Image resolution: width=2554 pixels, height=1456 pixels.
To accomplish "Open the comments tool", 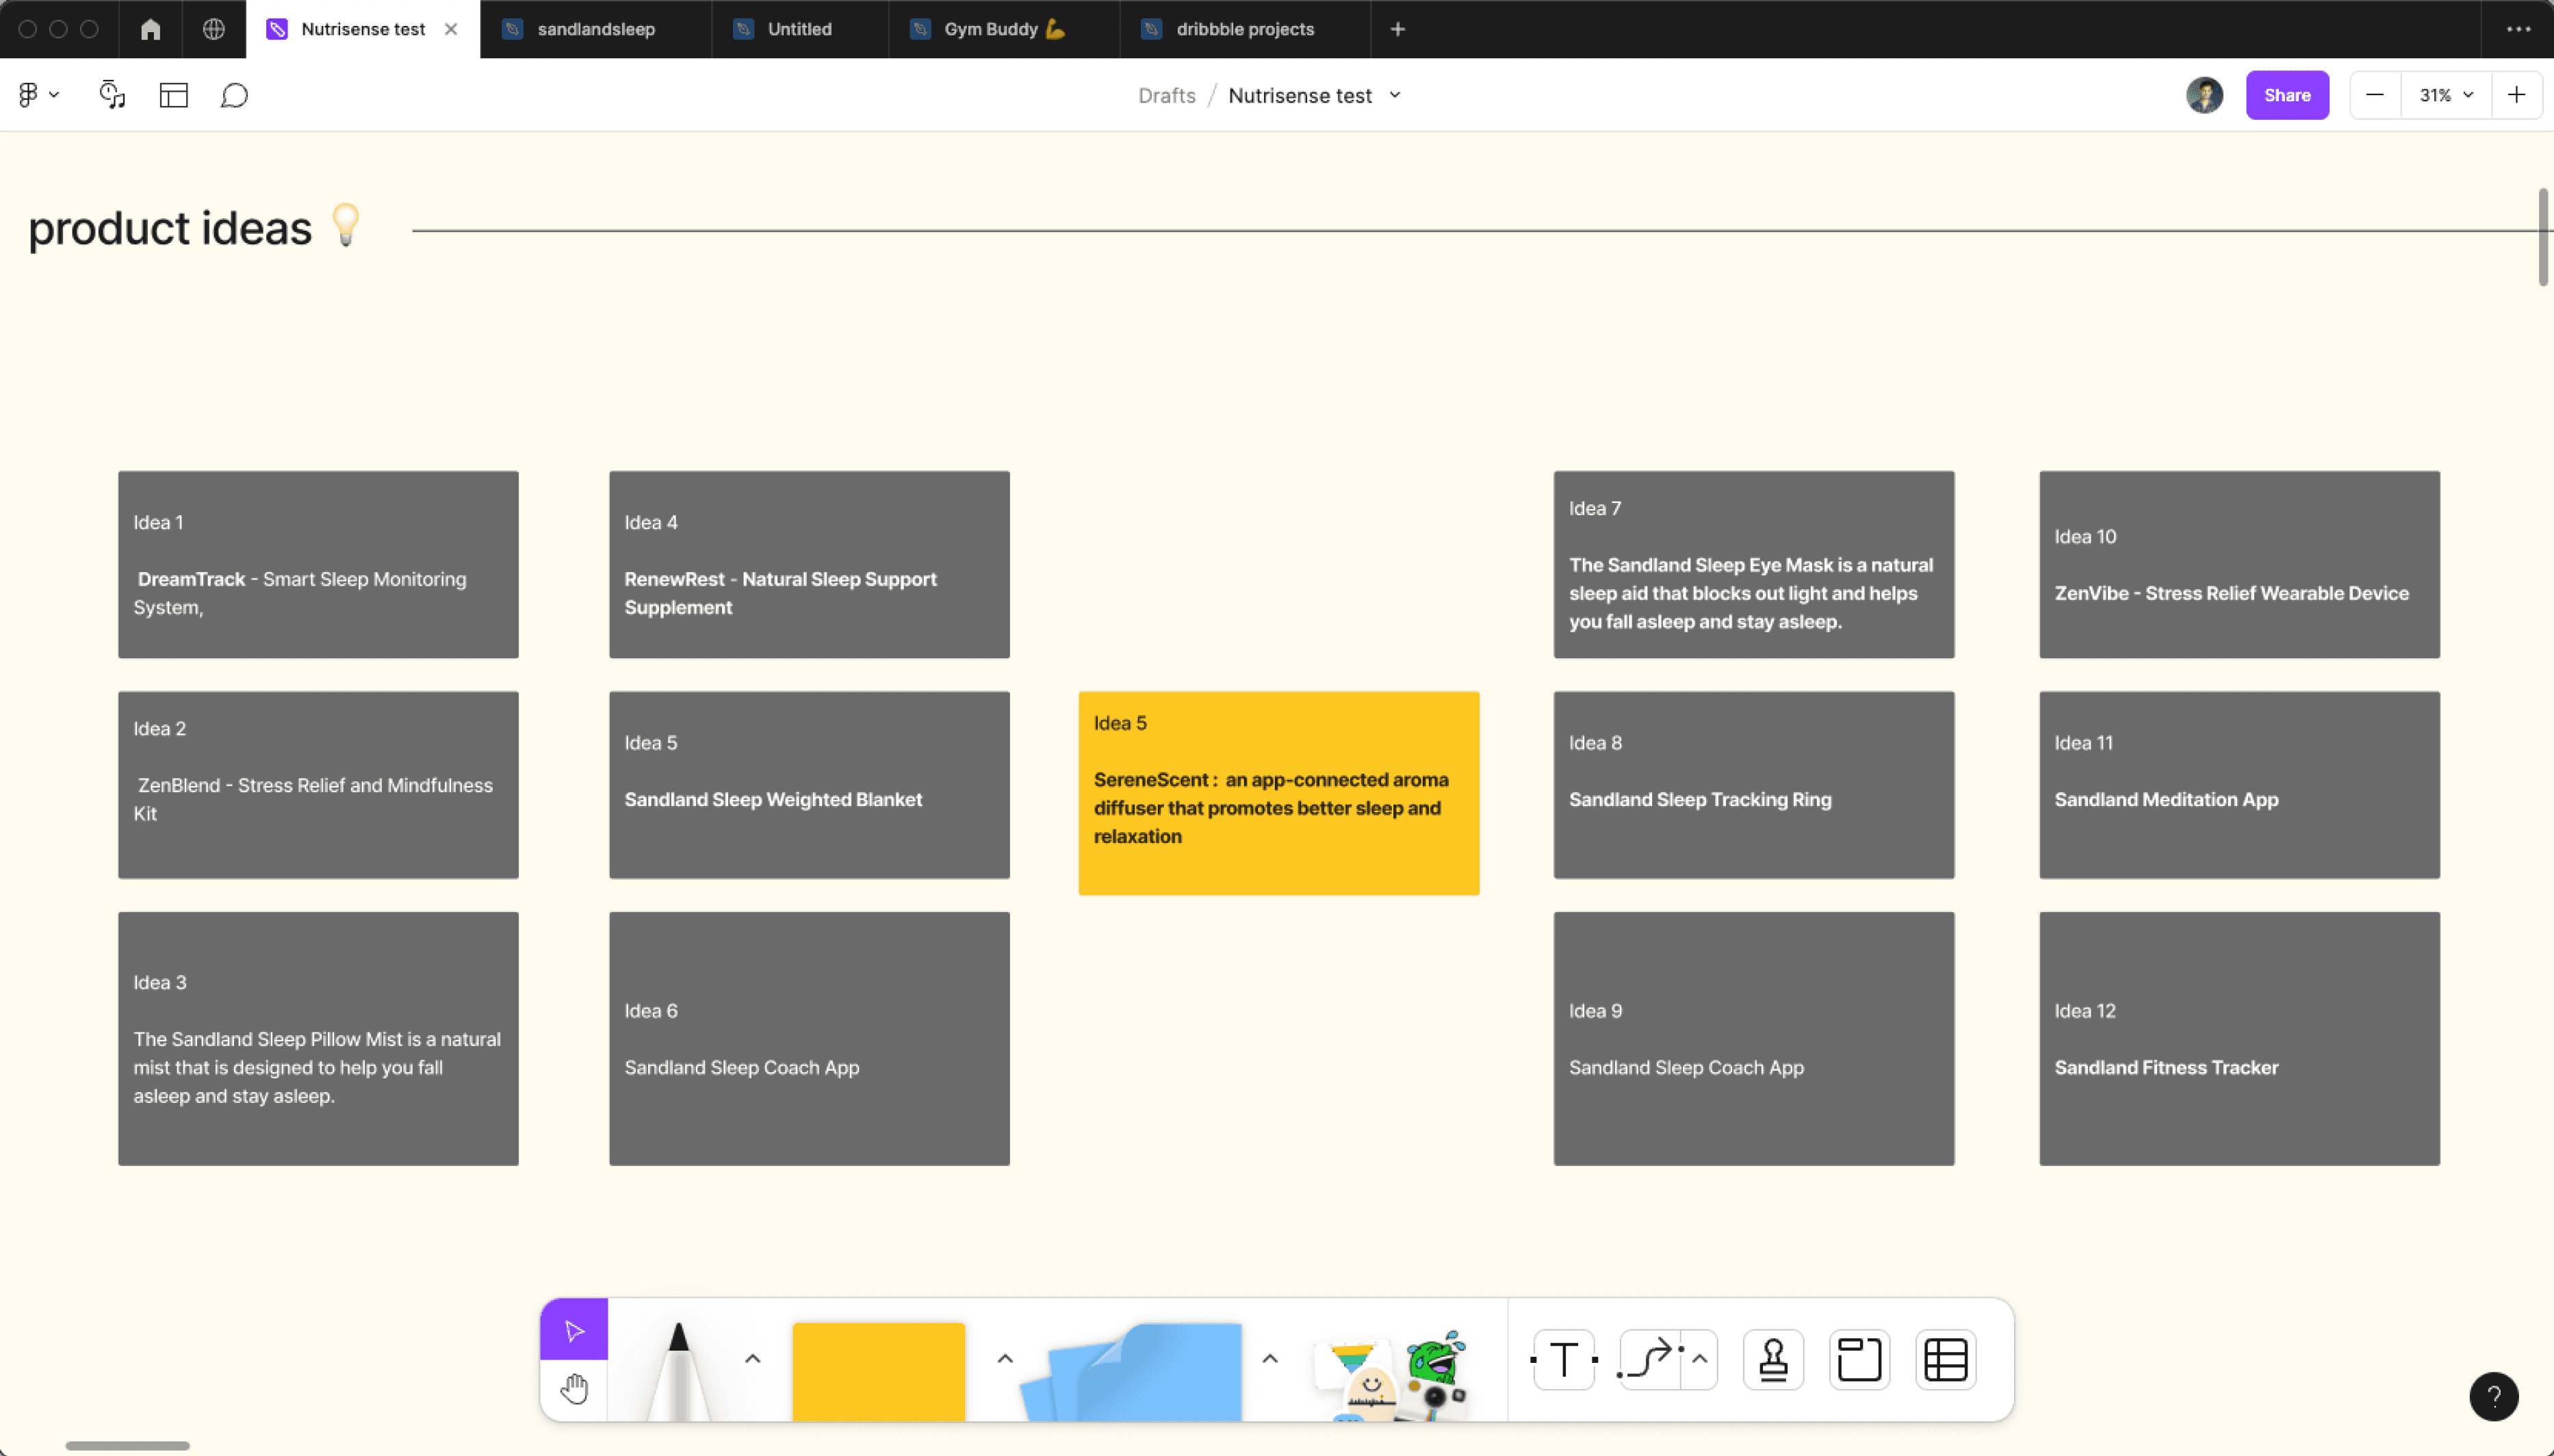I will pyautogui.click(x=234, y=95).
